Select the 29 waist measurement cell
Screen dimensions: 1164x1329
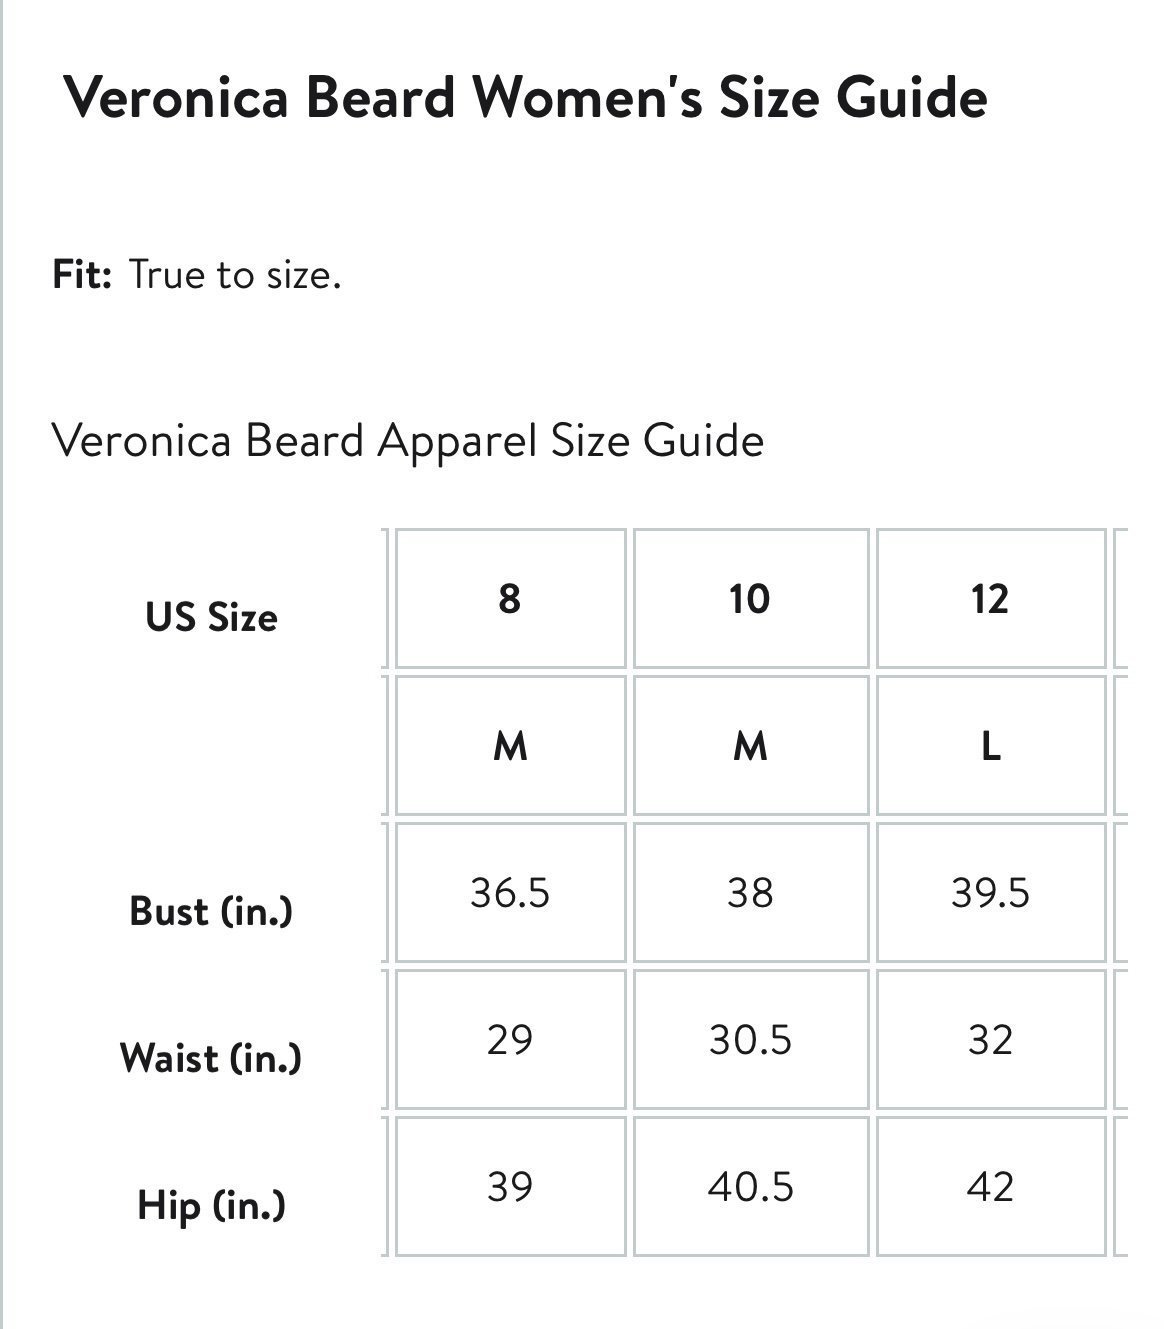point(510,1039)
